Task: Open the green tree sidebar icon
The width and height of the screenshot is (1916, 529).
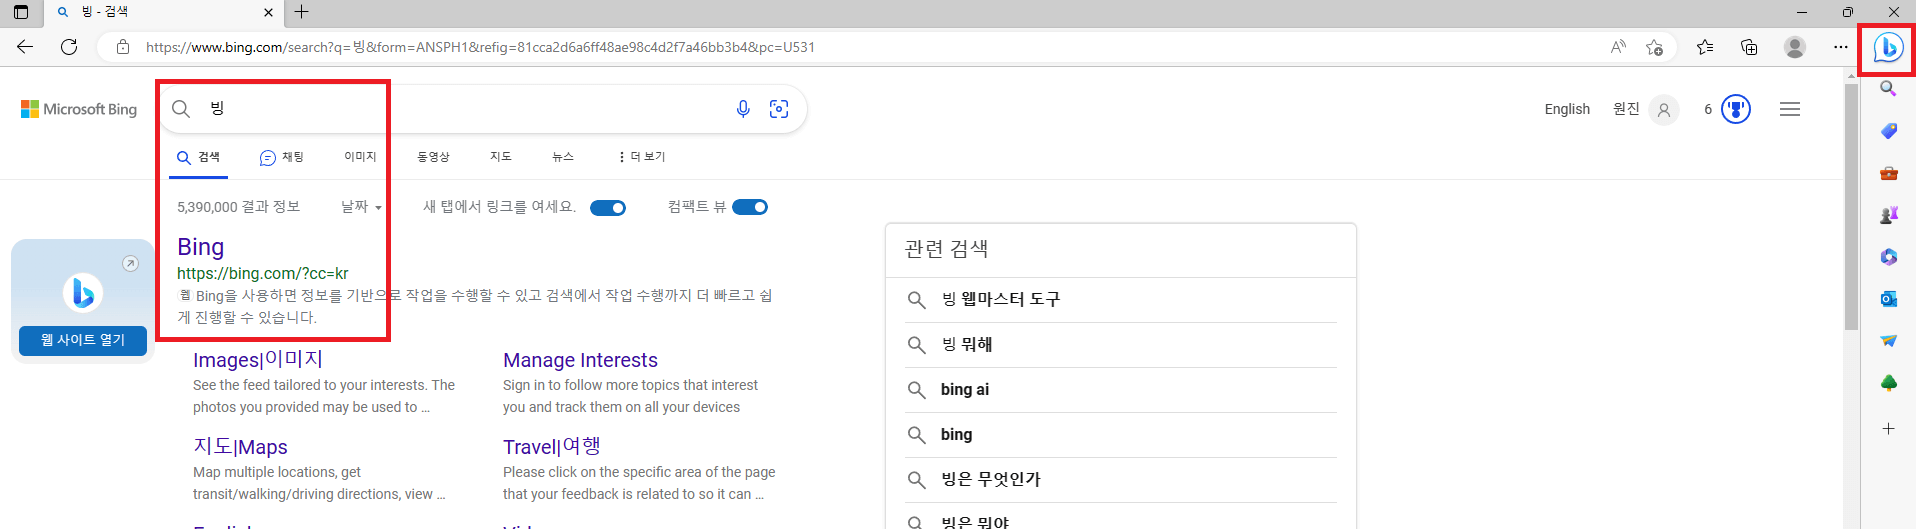Action: [1888, 383]
